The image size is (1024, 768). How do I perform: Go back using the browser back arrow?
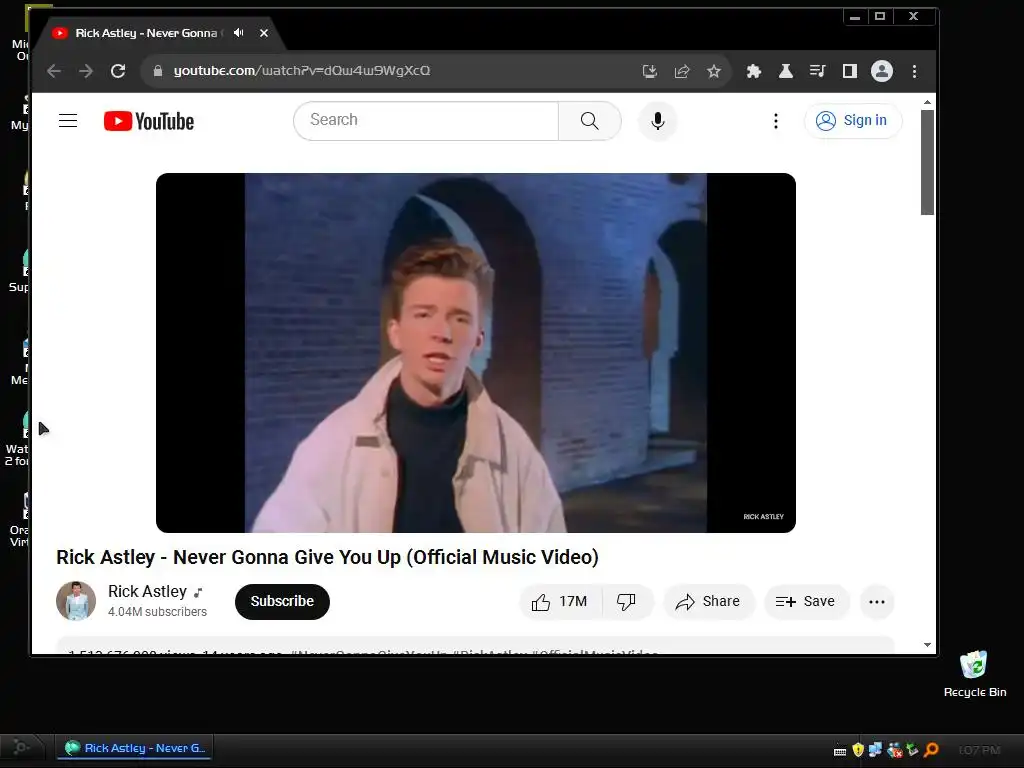[x=54, y=71]
